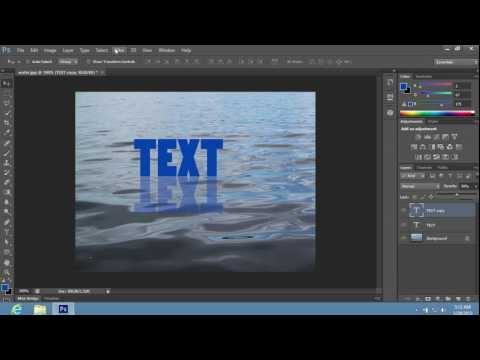Select the Eraser tool
Image resolution: width=480 pixels, height=360 pixels.
click(7, 182)
